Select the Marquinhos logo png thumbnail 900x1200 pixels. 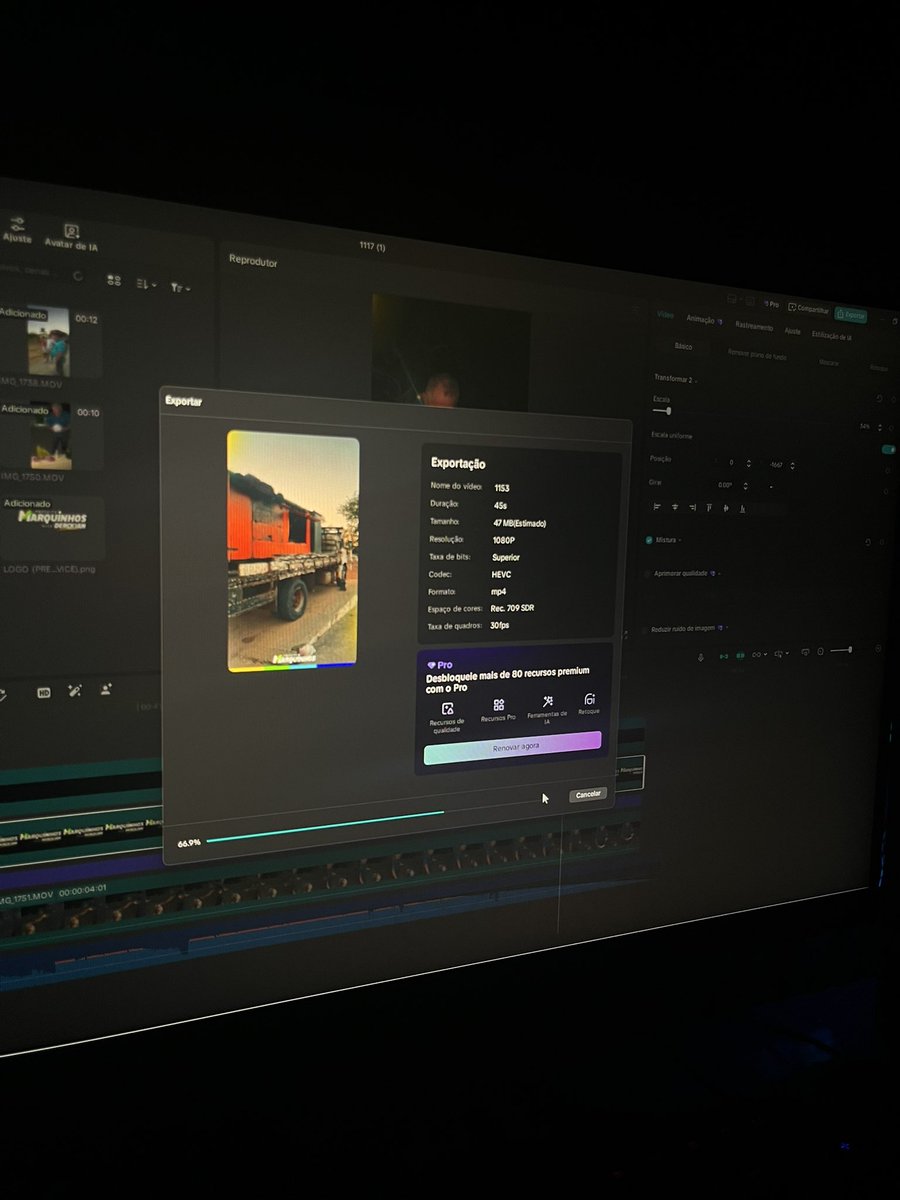tap(53, 527)
